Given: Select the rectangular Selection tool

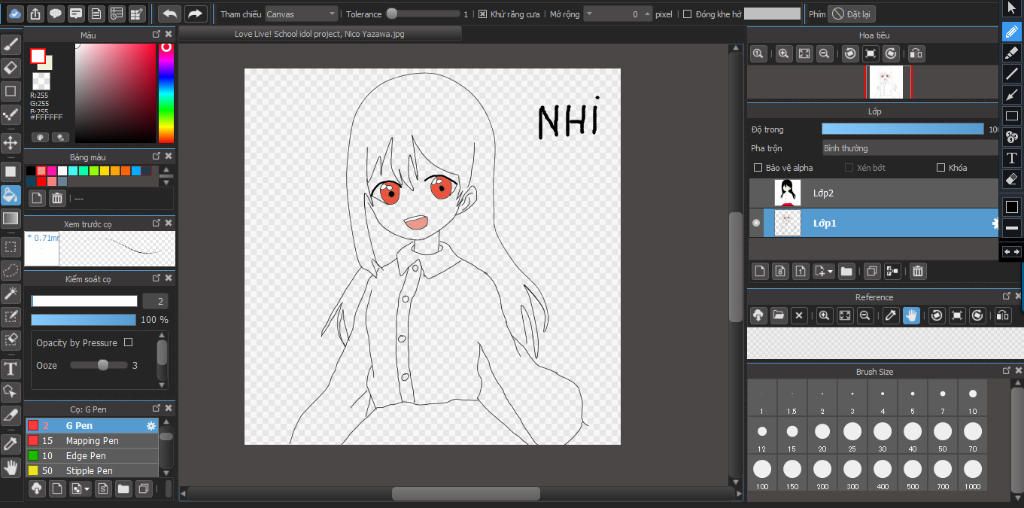Looking at the screenshot, I should (x=11, y=247).
